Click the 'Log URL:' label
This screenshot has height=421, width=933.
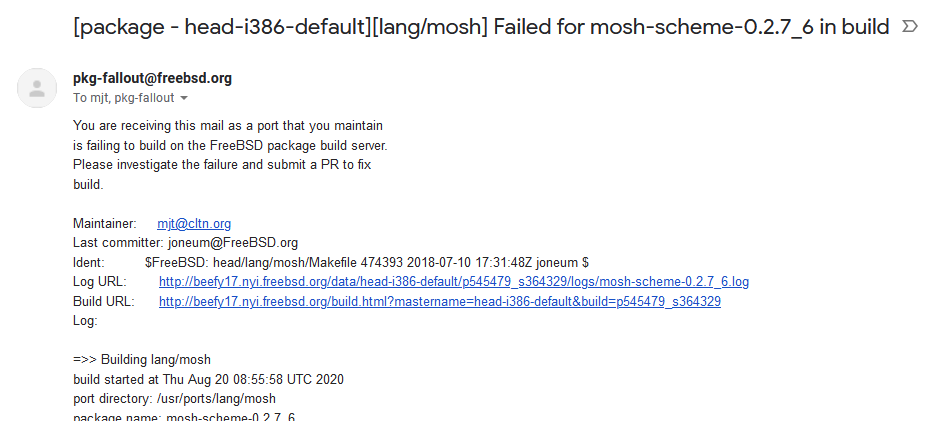click(100, 282)
